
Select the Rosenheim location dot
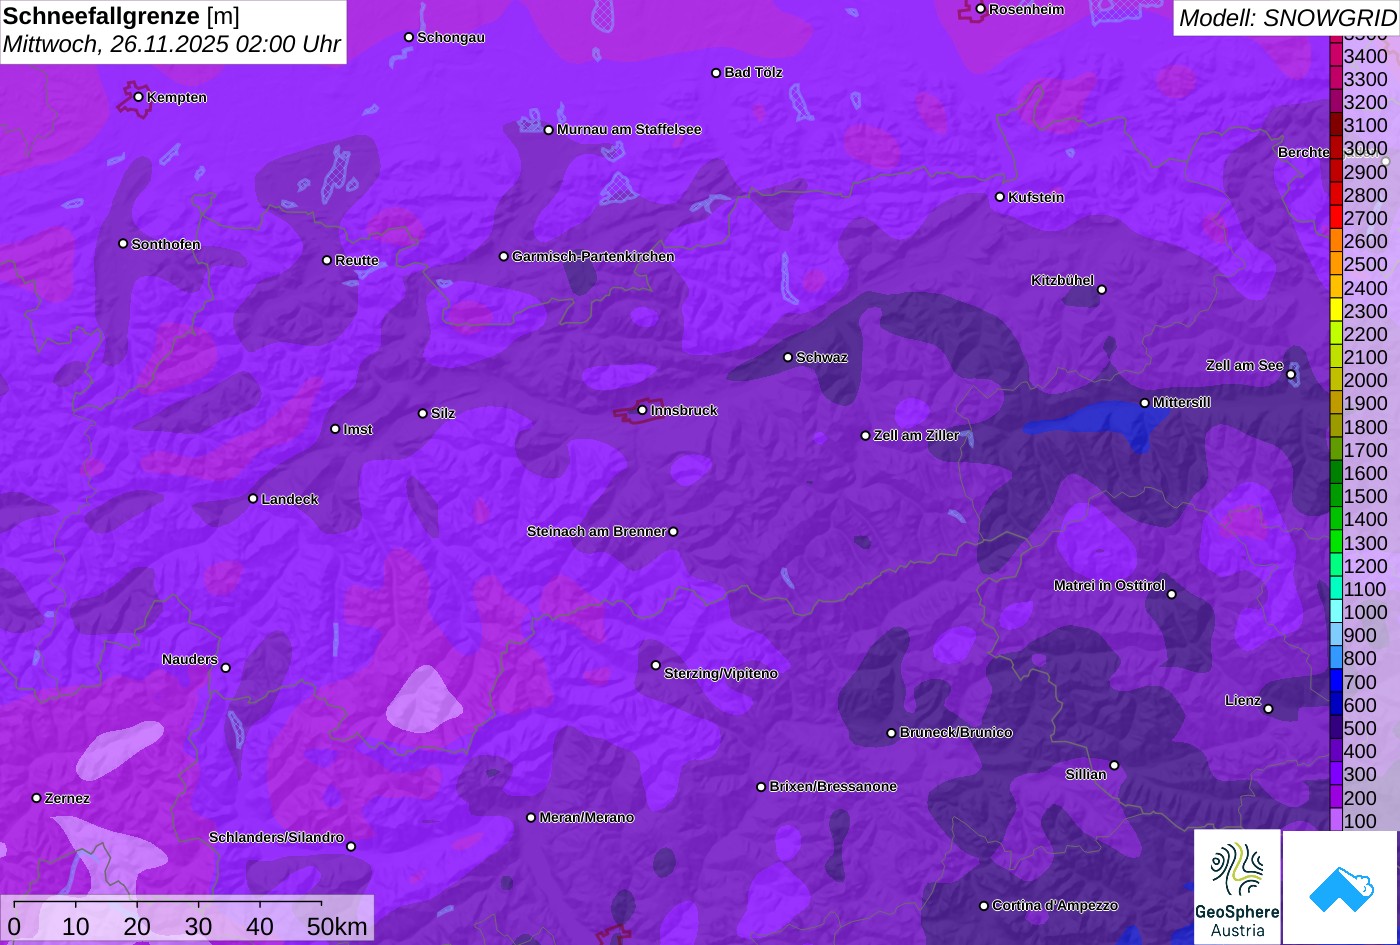pyautogui.click(x=981, y=9)
